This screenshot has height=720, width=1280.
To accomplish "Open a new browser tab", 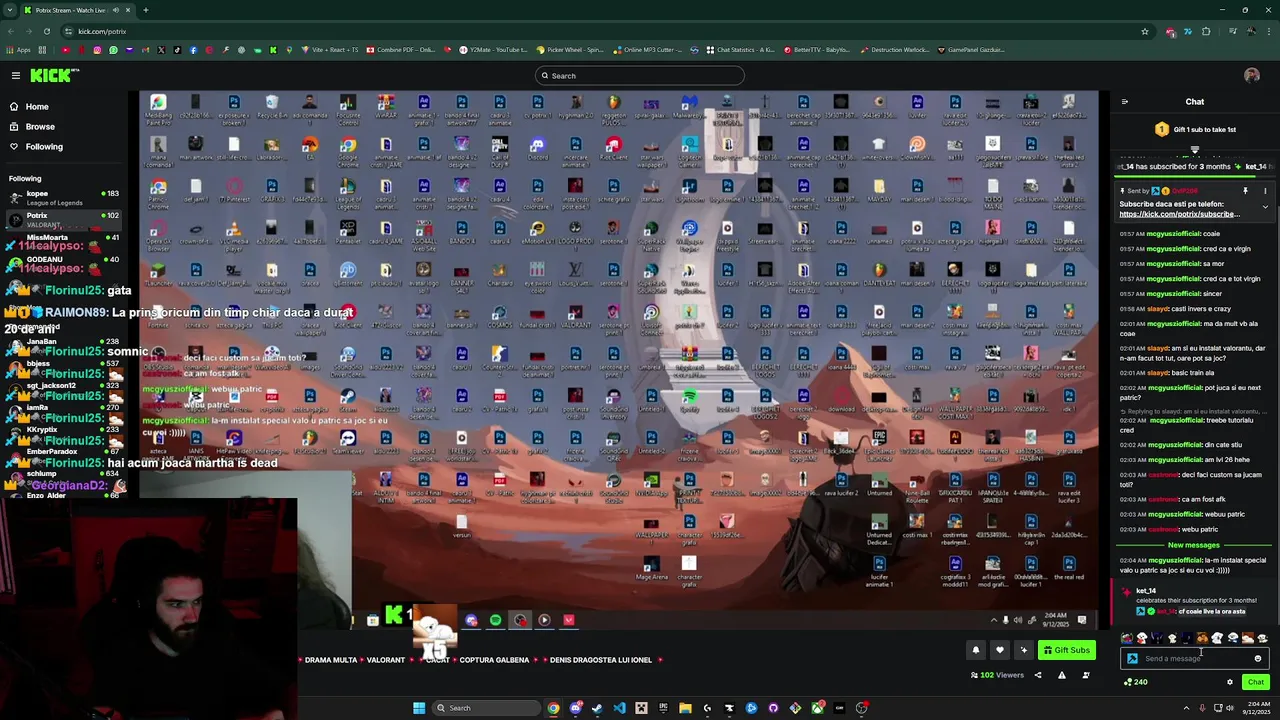I will point(146,10).
